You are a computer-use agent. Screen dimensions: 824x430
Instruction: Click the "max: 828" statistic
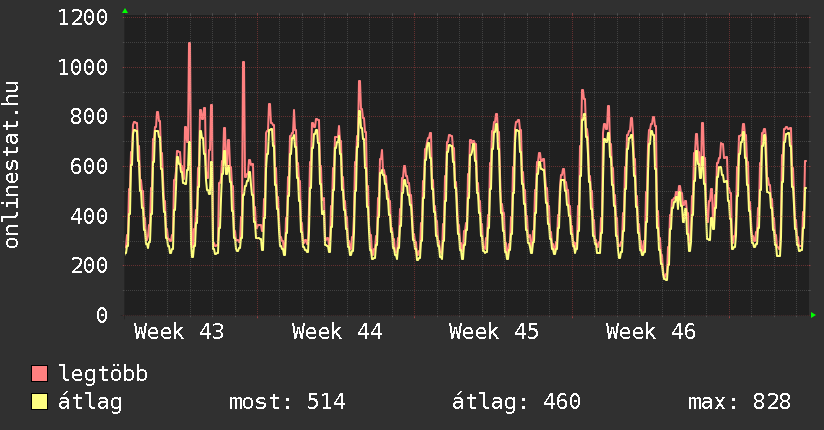(739, 403)
